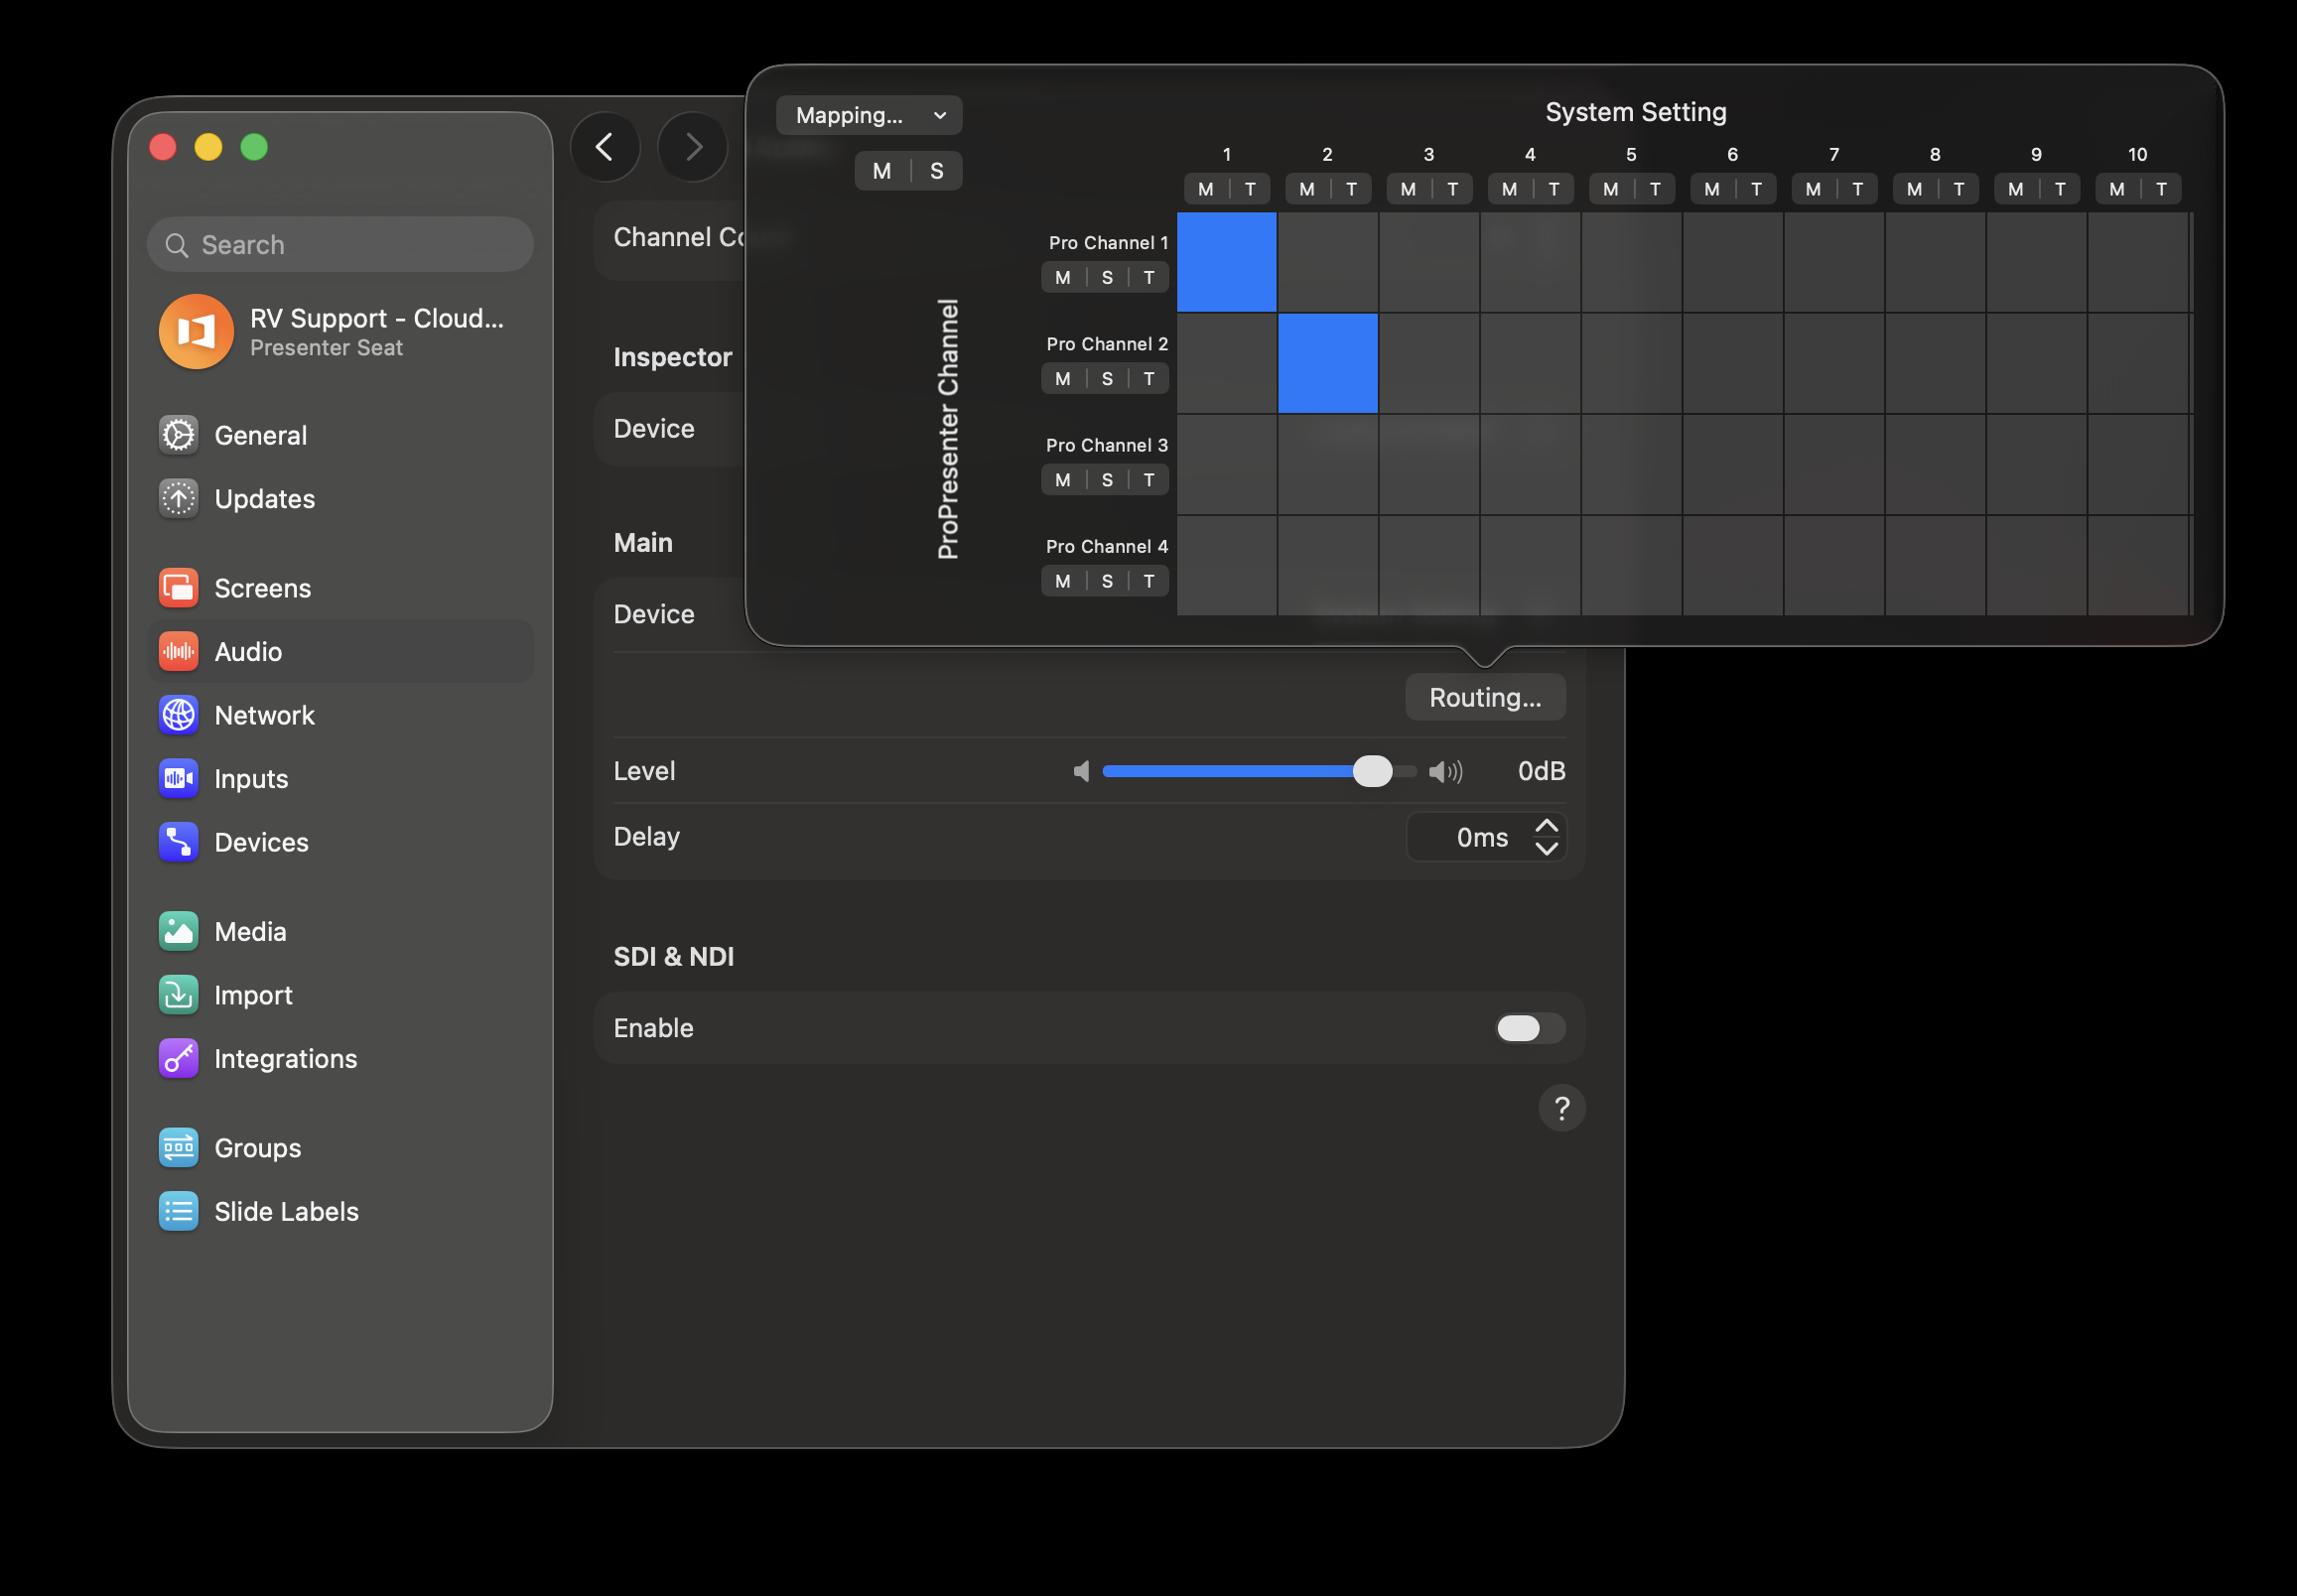This screenshot has height=1596, width=2297.
Task: Open the Groups sidebar icon
Action: (179, 1148)
